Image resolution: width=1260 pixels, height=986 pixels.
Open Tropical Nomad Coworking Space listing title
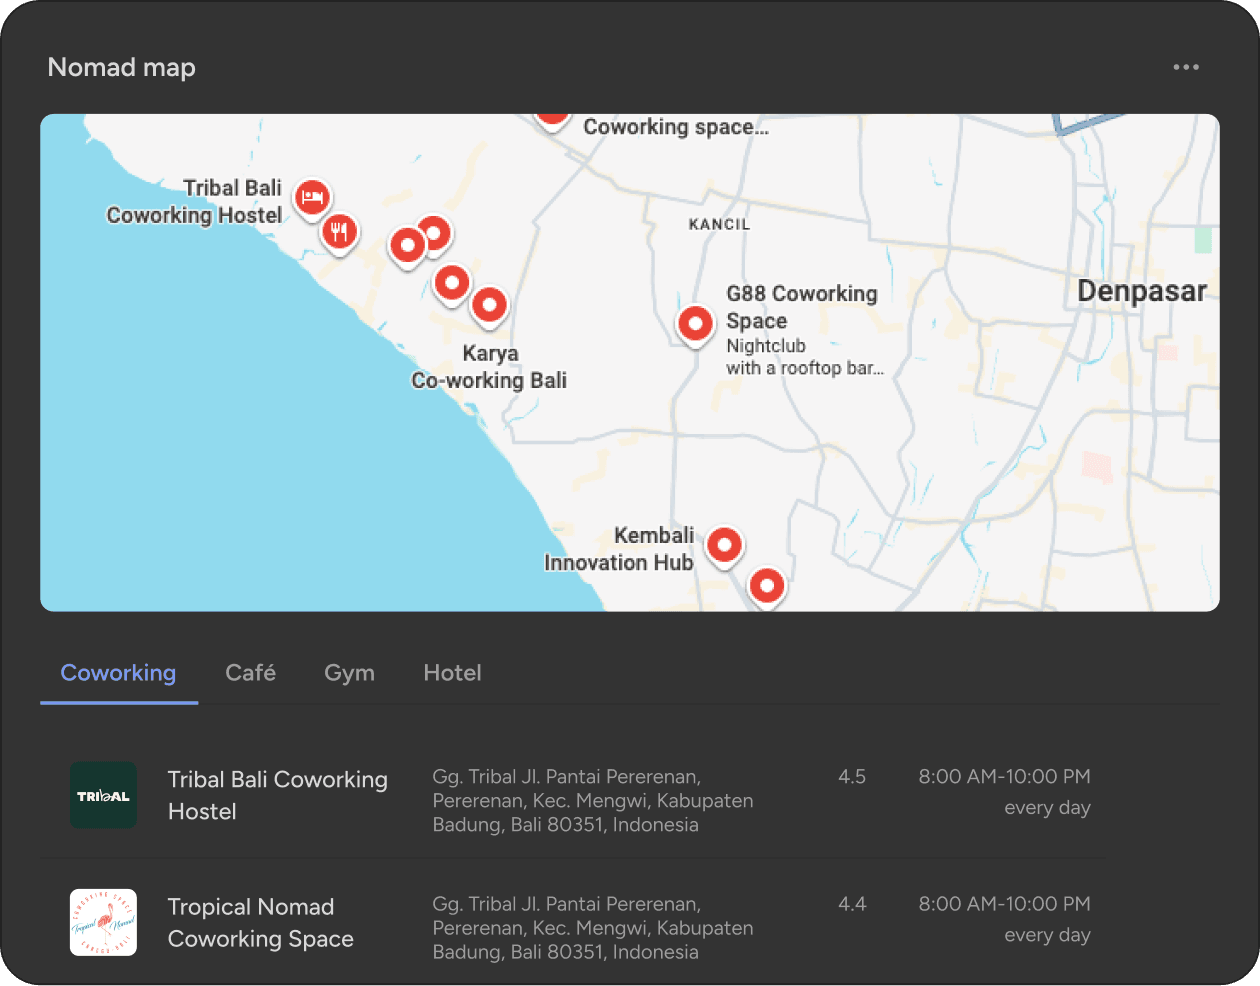click(260, 922)
